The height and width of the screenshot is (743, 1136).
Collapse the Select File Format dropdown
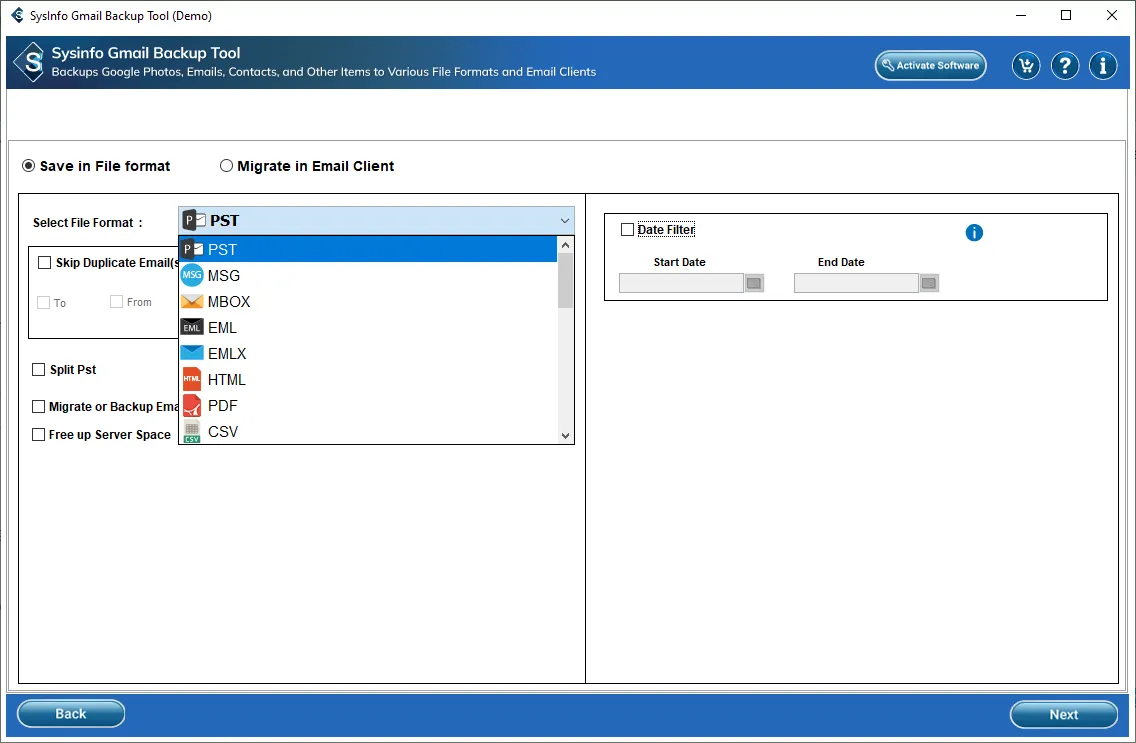pos(565,221)
